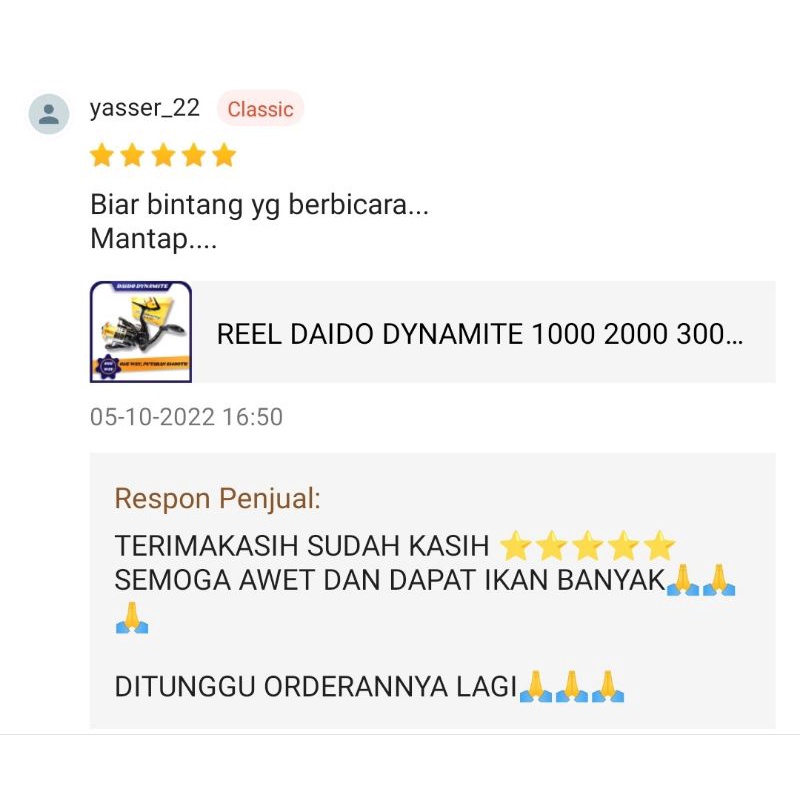
Task: Tap the 'Respon Penjual:' heading
Action: 217,498
